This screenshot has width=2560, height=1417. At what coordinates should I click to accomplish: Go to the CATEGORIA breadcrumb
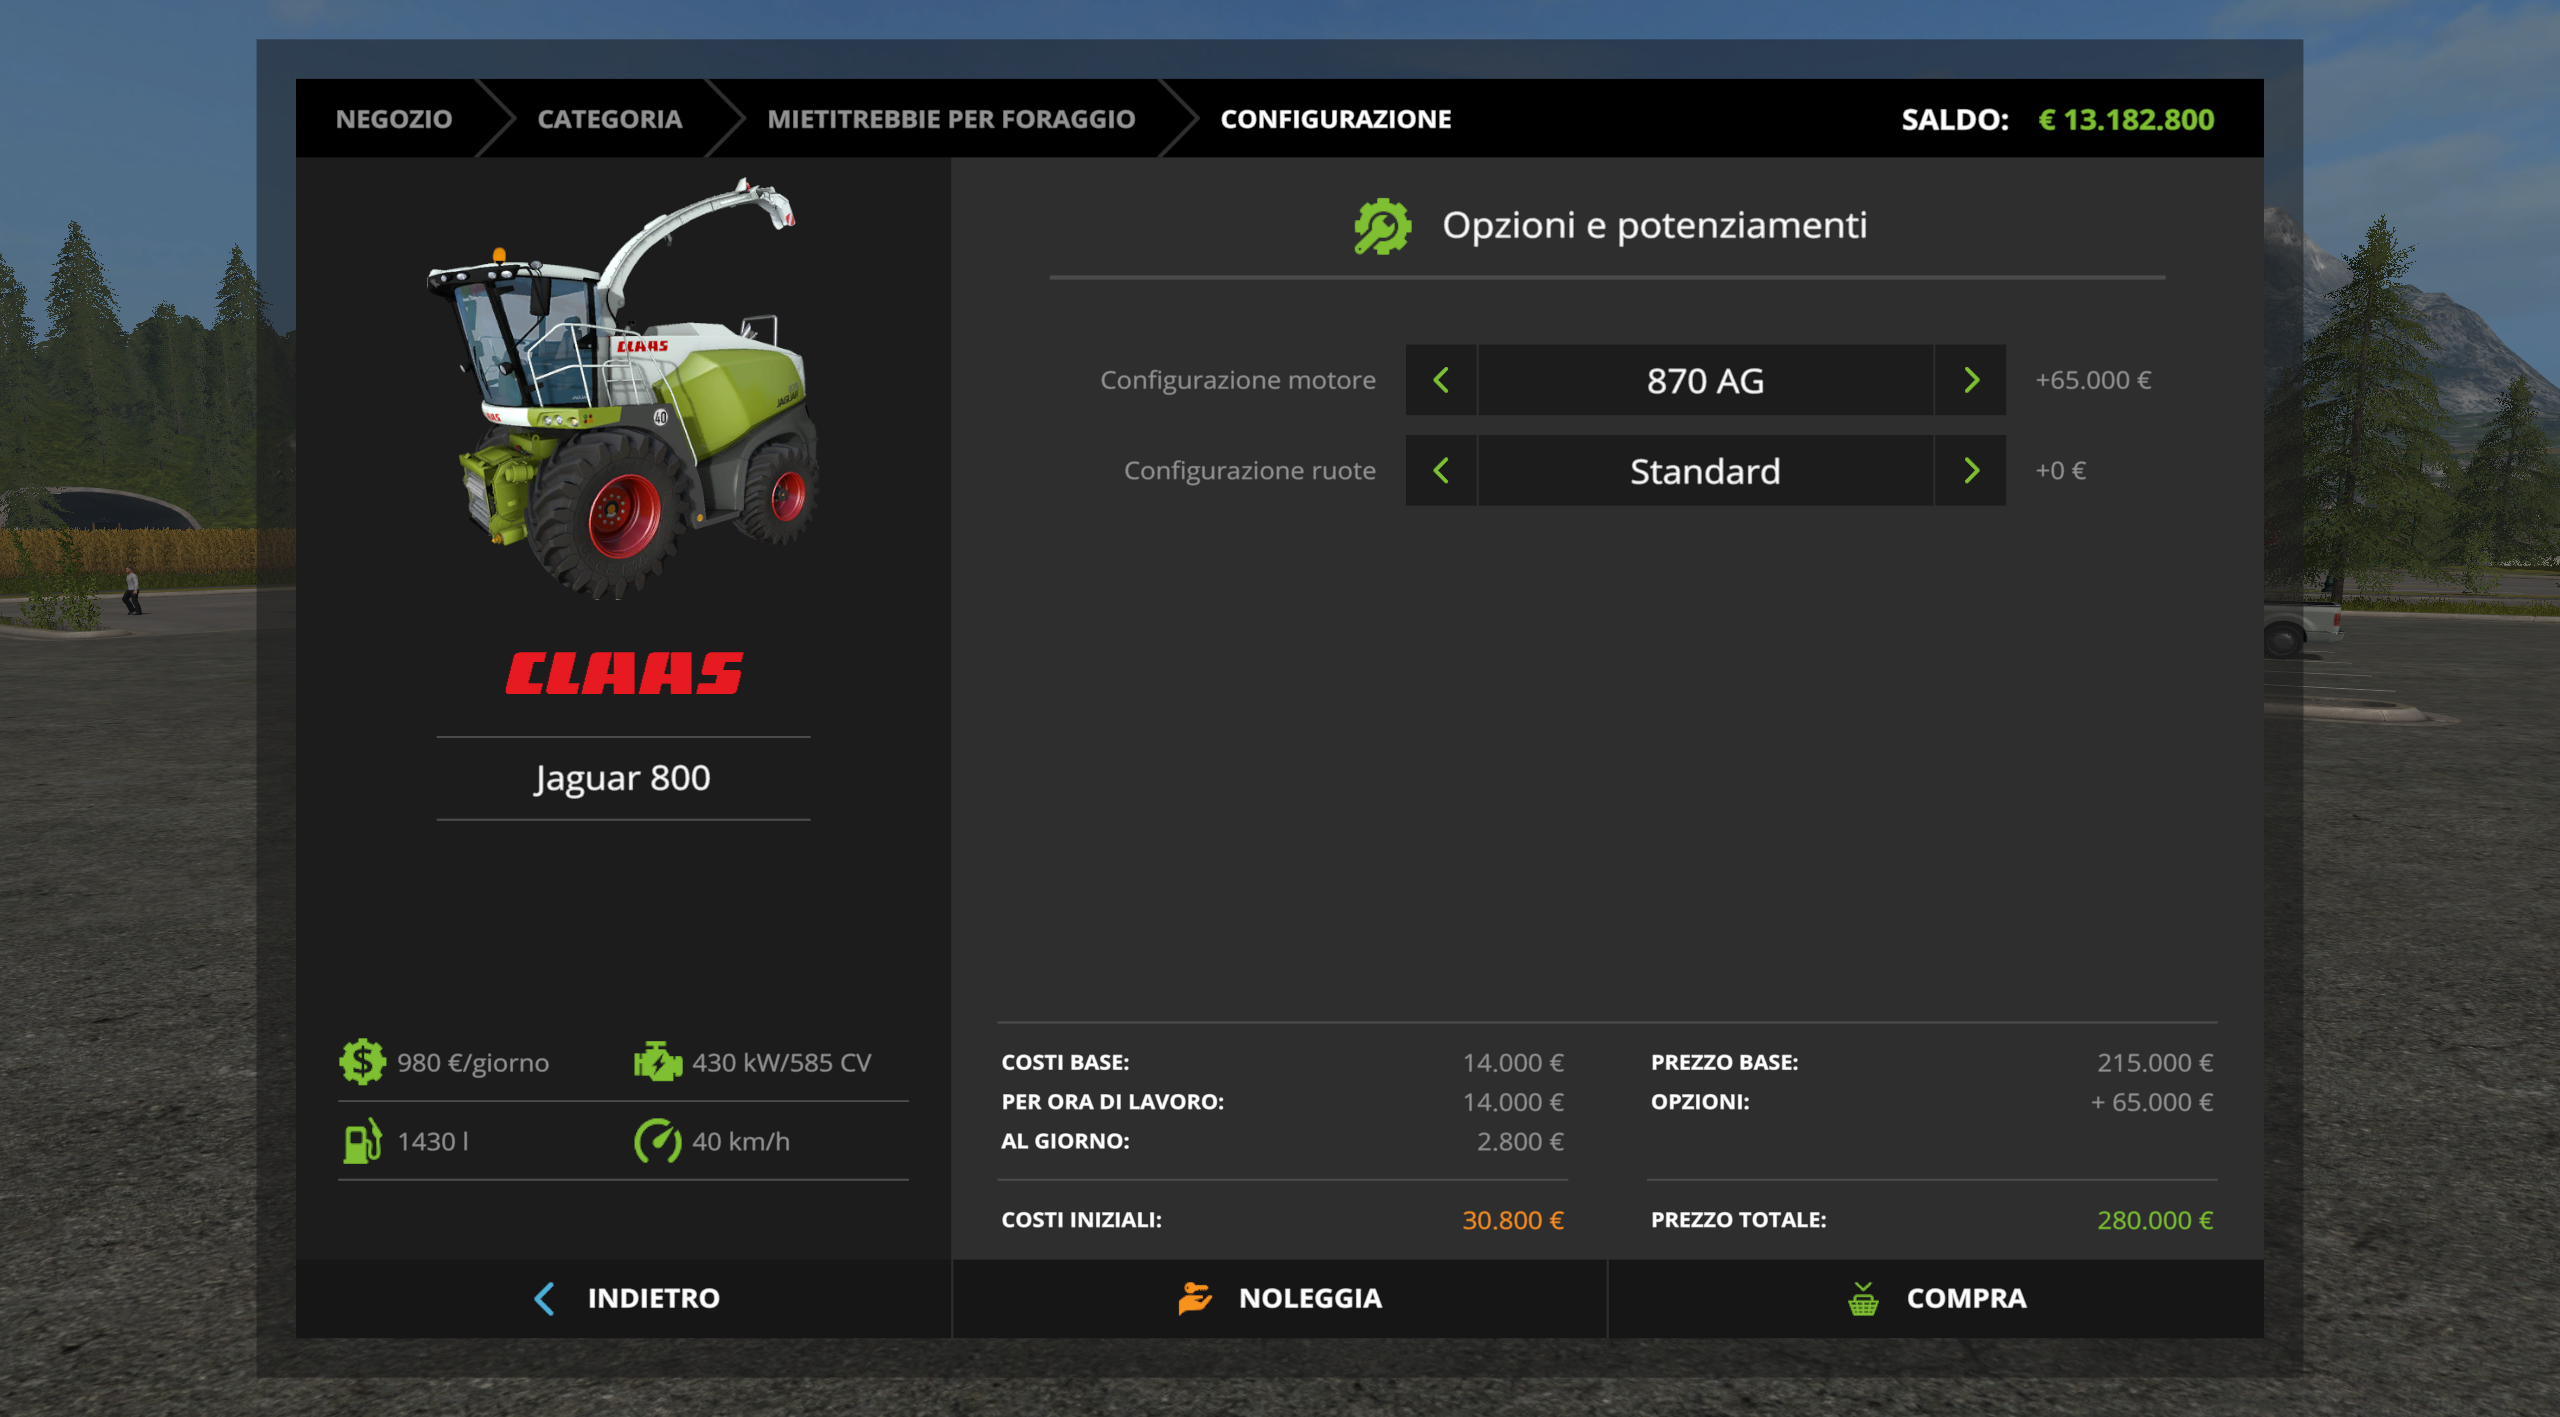pyautogui.click(x=610, y=119)
